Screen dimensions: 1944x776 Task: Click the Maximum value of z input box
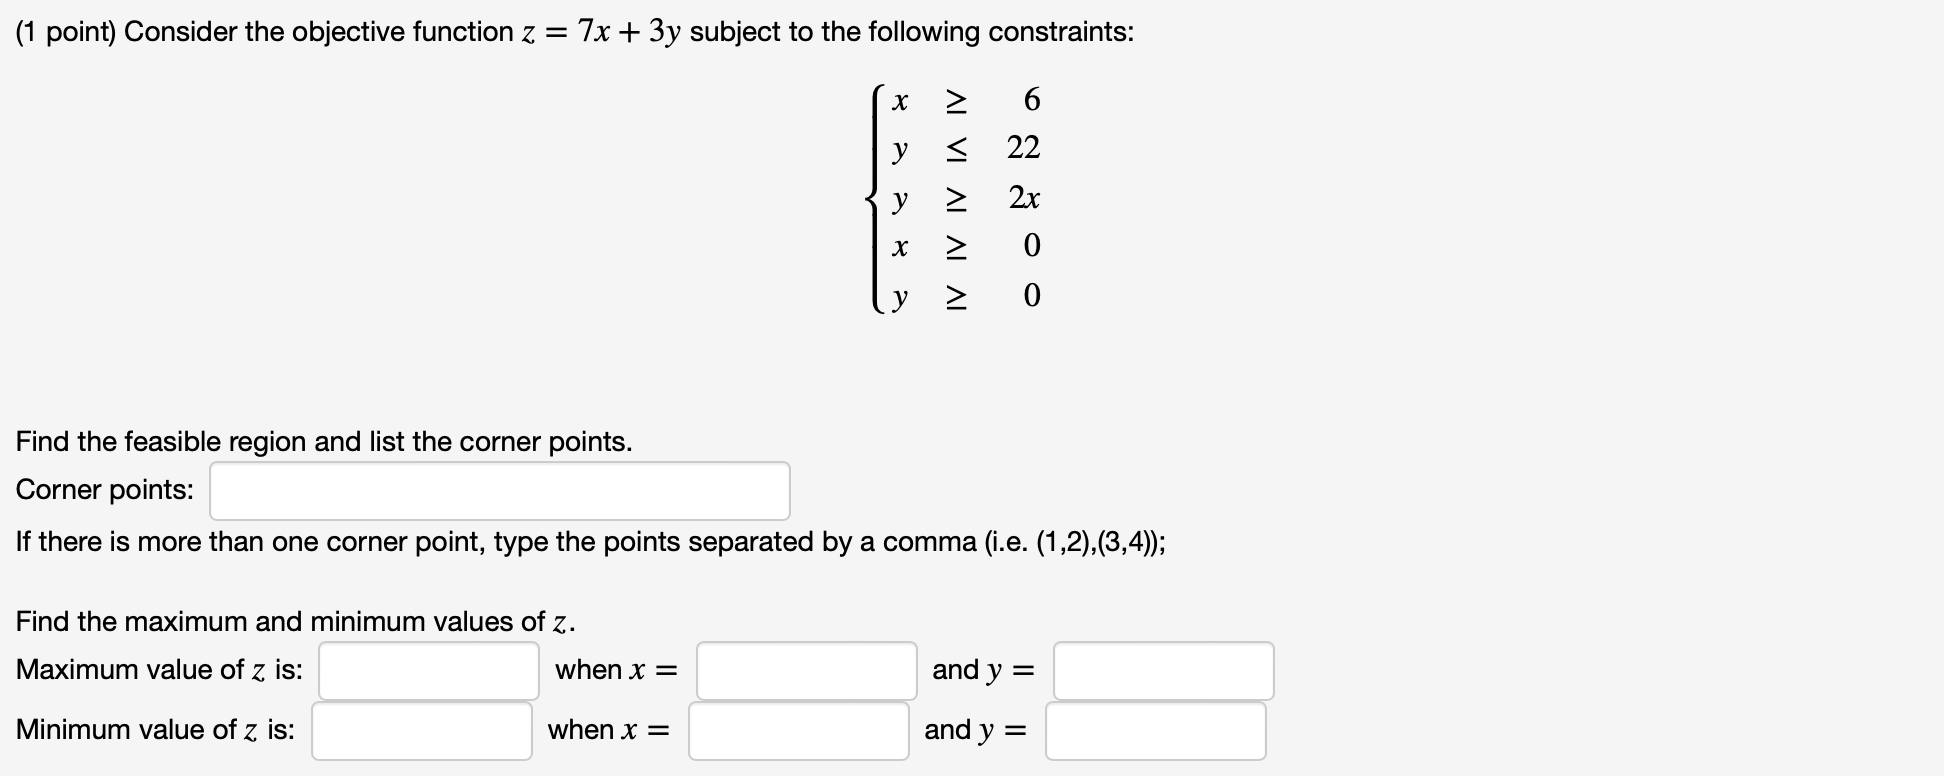click(428, 670)
